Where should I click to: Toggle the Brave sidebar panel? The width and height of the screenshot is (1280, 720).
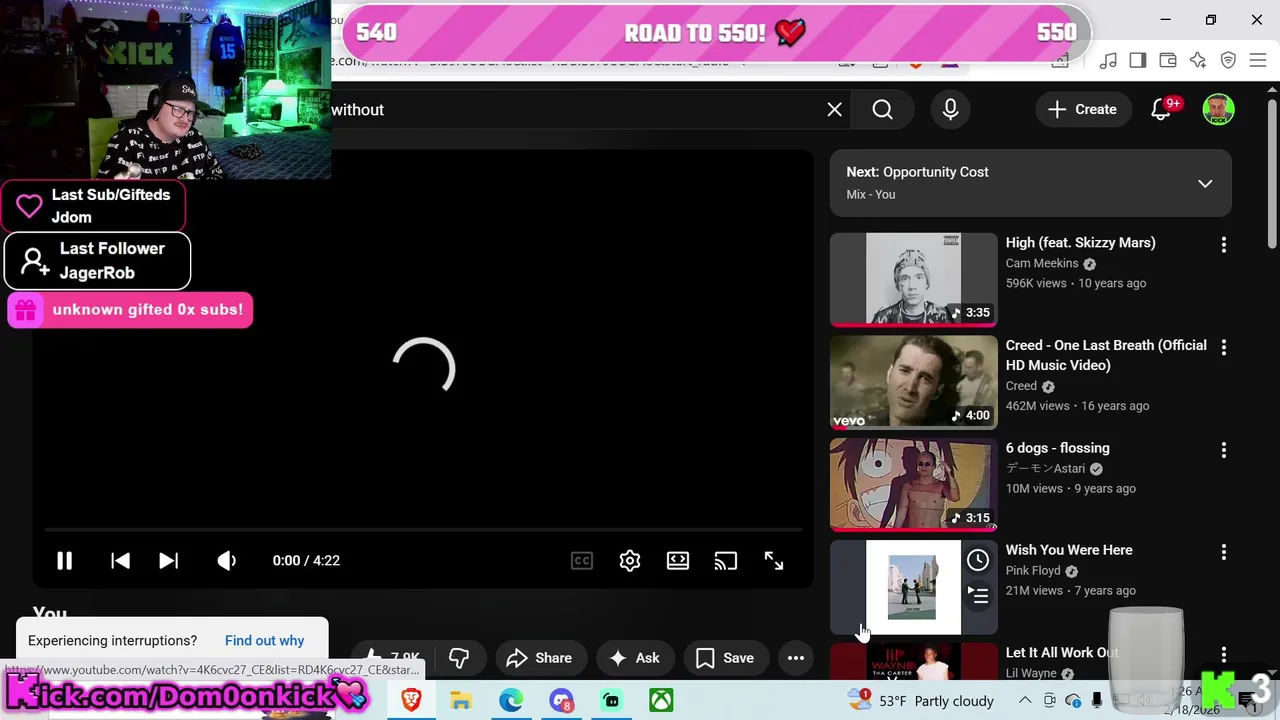click(1138, 61)
